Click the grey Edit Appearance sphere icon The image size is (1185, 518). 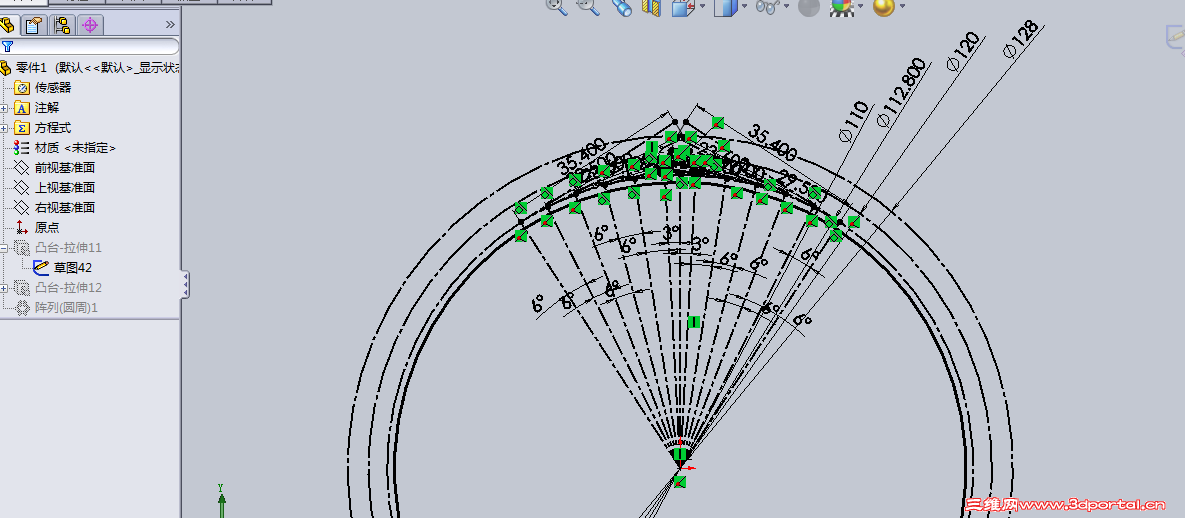pos(809,7)
